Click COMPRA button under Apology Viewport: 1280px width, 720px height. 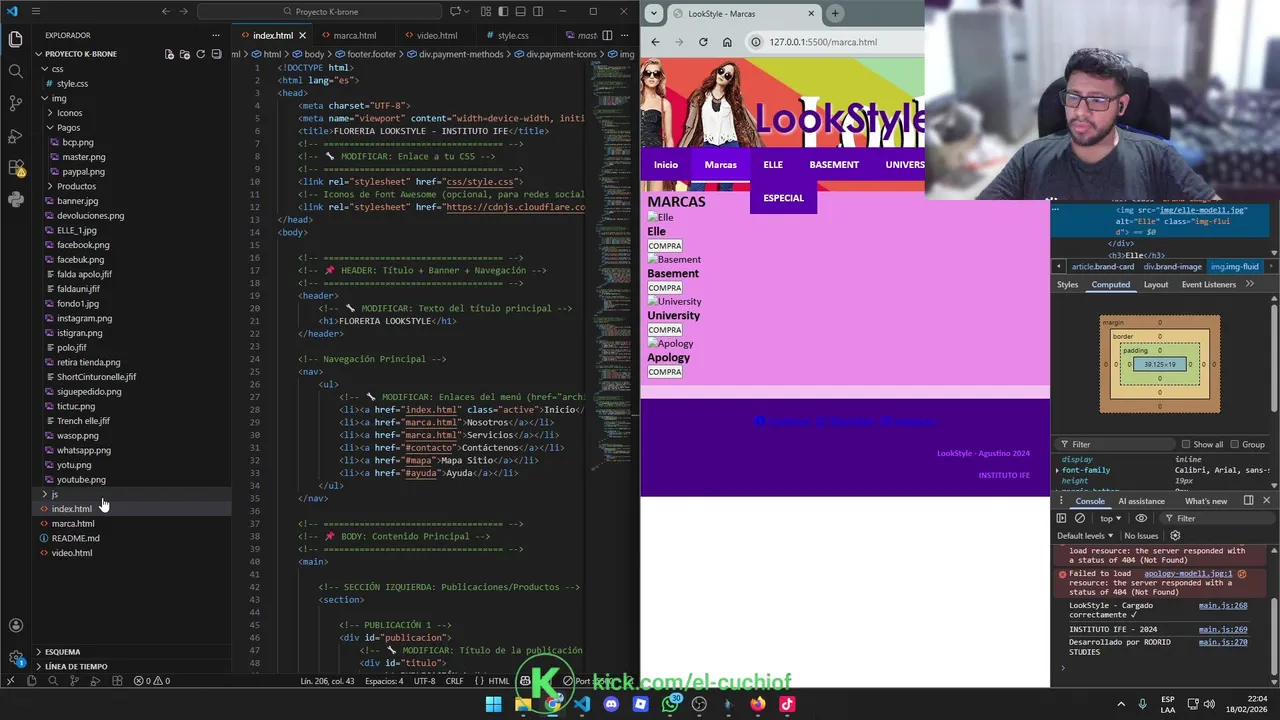click(665, 372)
